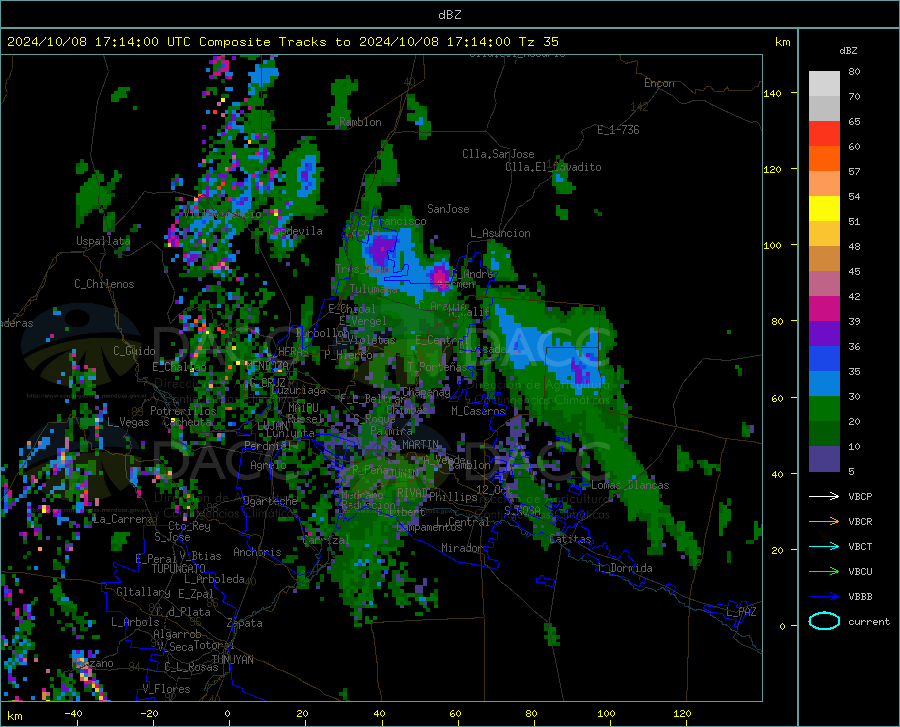The image size is (900, 727).
Task: Click the green VBCU arrow in legend
Action: (x=824, y=571)
